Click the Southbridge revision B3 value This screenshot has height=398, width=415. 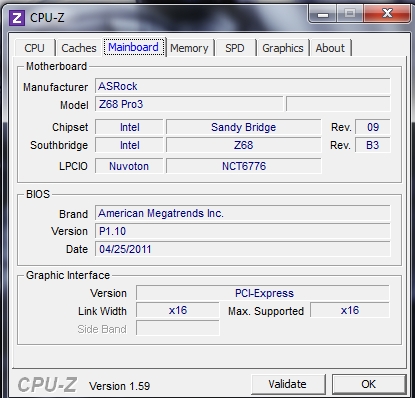pos(373,145)
